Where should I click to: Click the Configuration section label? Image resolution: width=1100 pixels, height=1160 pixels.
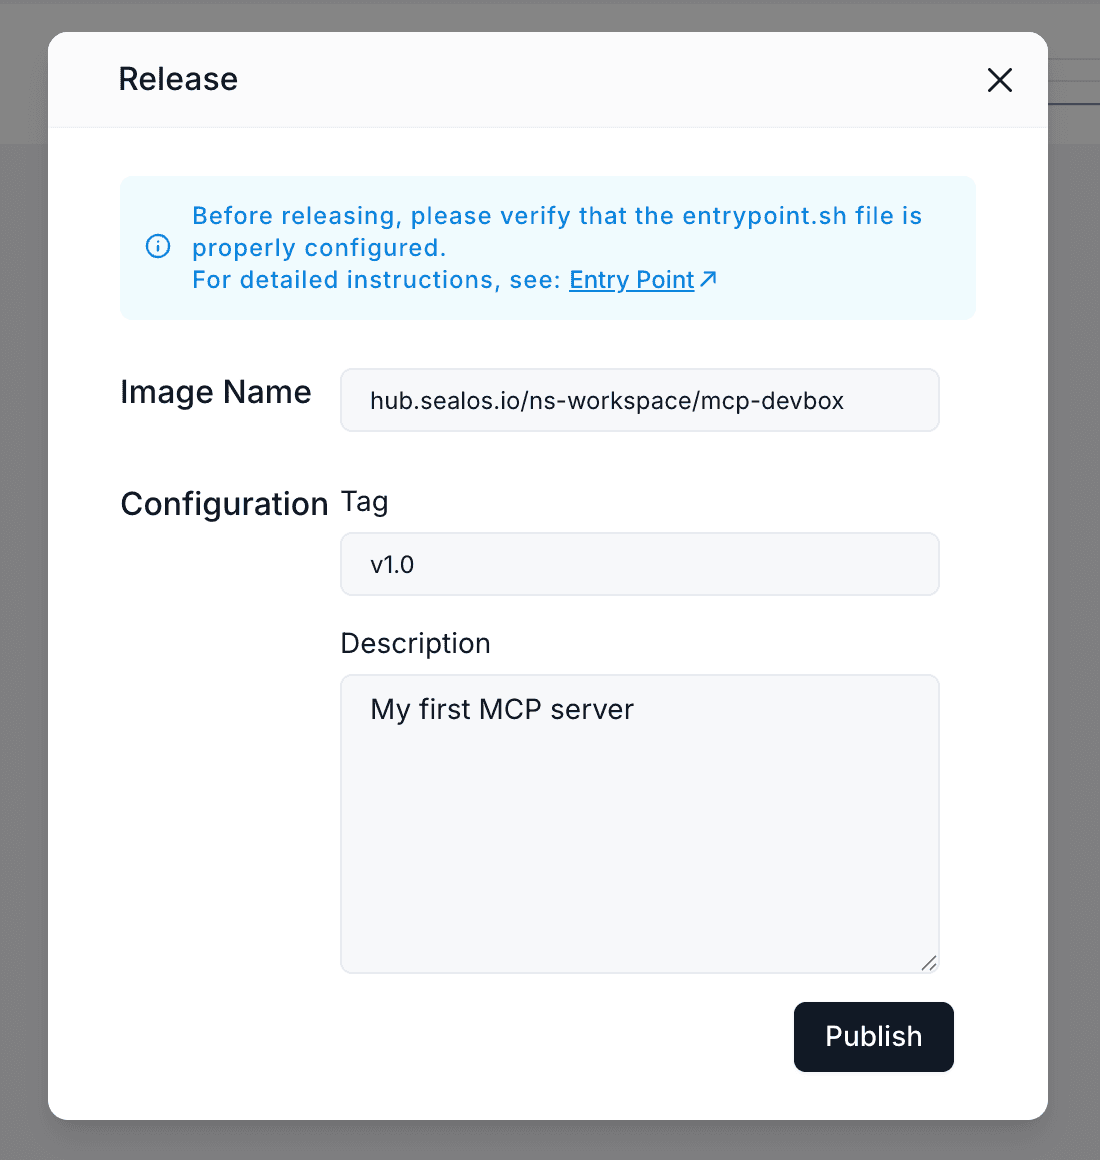(224, 504)
